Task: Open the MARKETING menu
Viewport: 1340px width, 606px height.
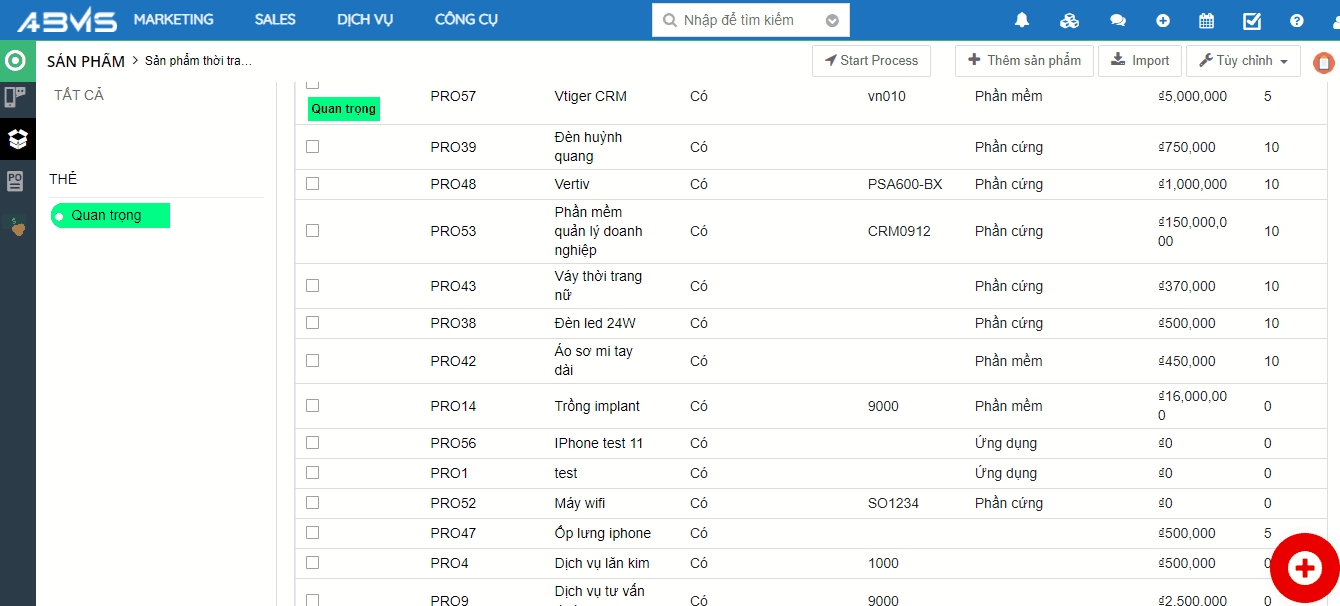Action: (173, 19)
